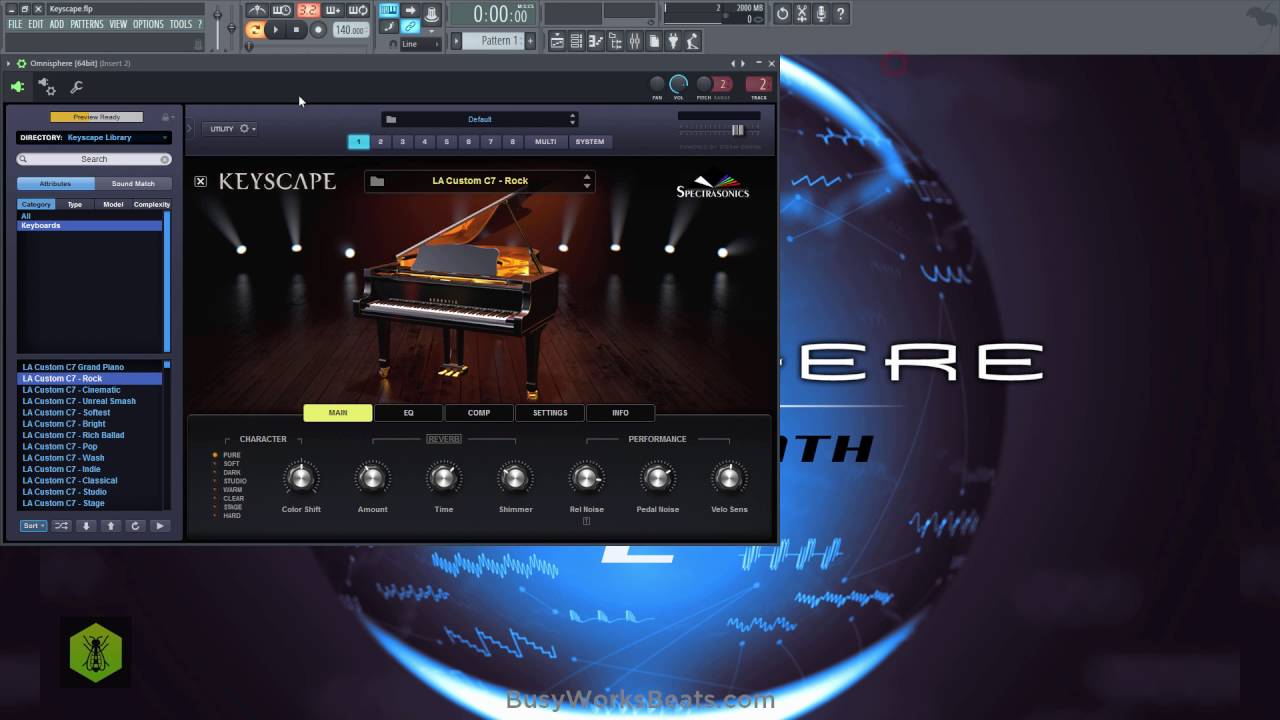Open the one-click audio recording microphone icon
This screenshot has height=720, width=1280.
tap(821, 14)
